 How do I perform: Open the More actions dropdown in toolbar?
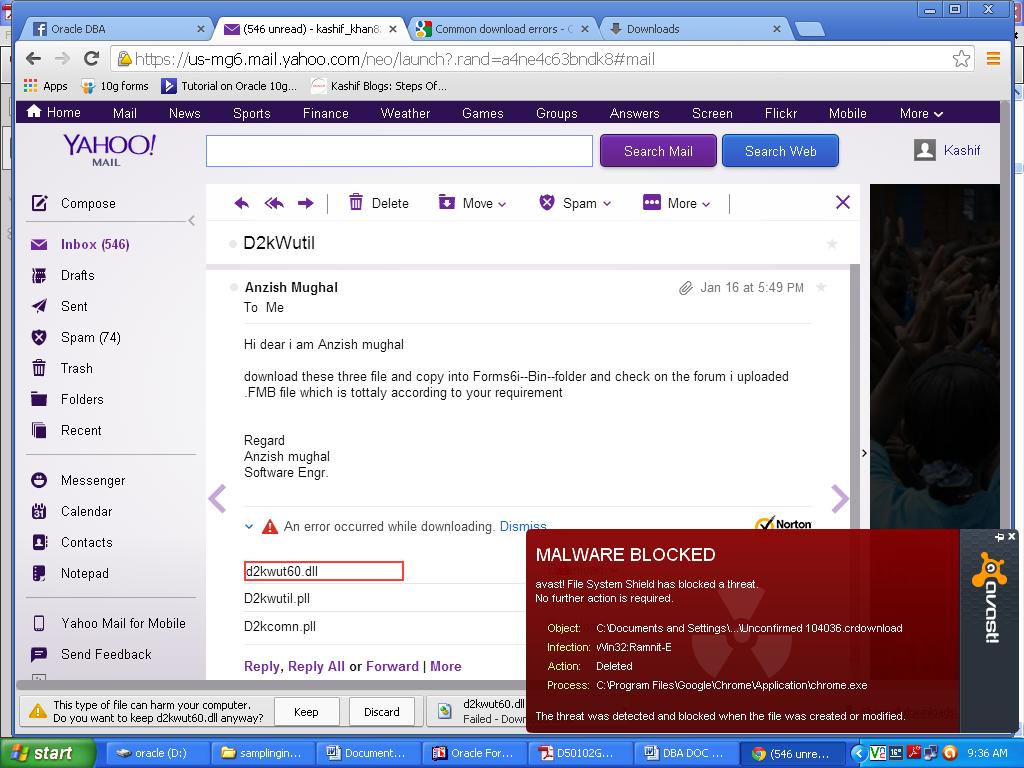(x=677, y=203)
